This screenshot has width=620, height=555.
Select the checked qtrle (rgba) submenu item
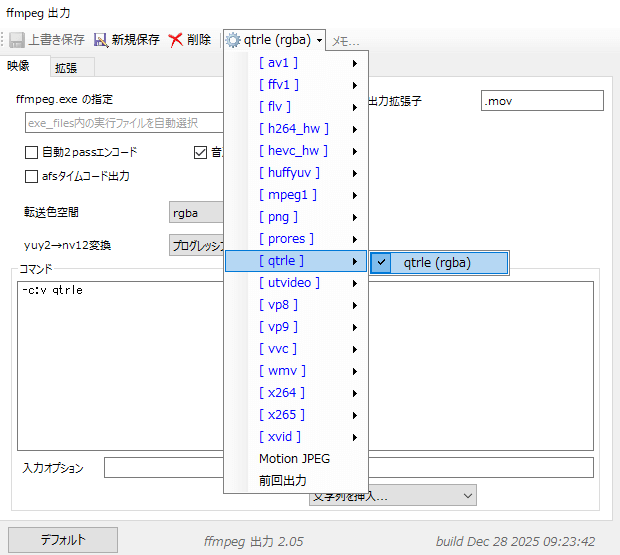coord(438,263)
